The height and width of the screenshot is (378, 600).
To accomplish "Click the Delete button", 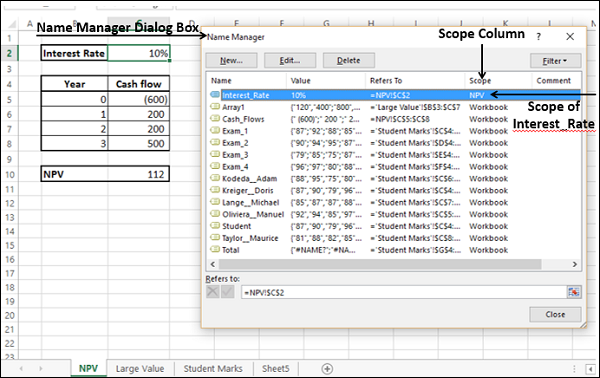I will point(349,60).
